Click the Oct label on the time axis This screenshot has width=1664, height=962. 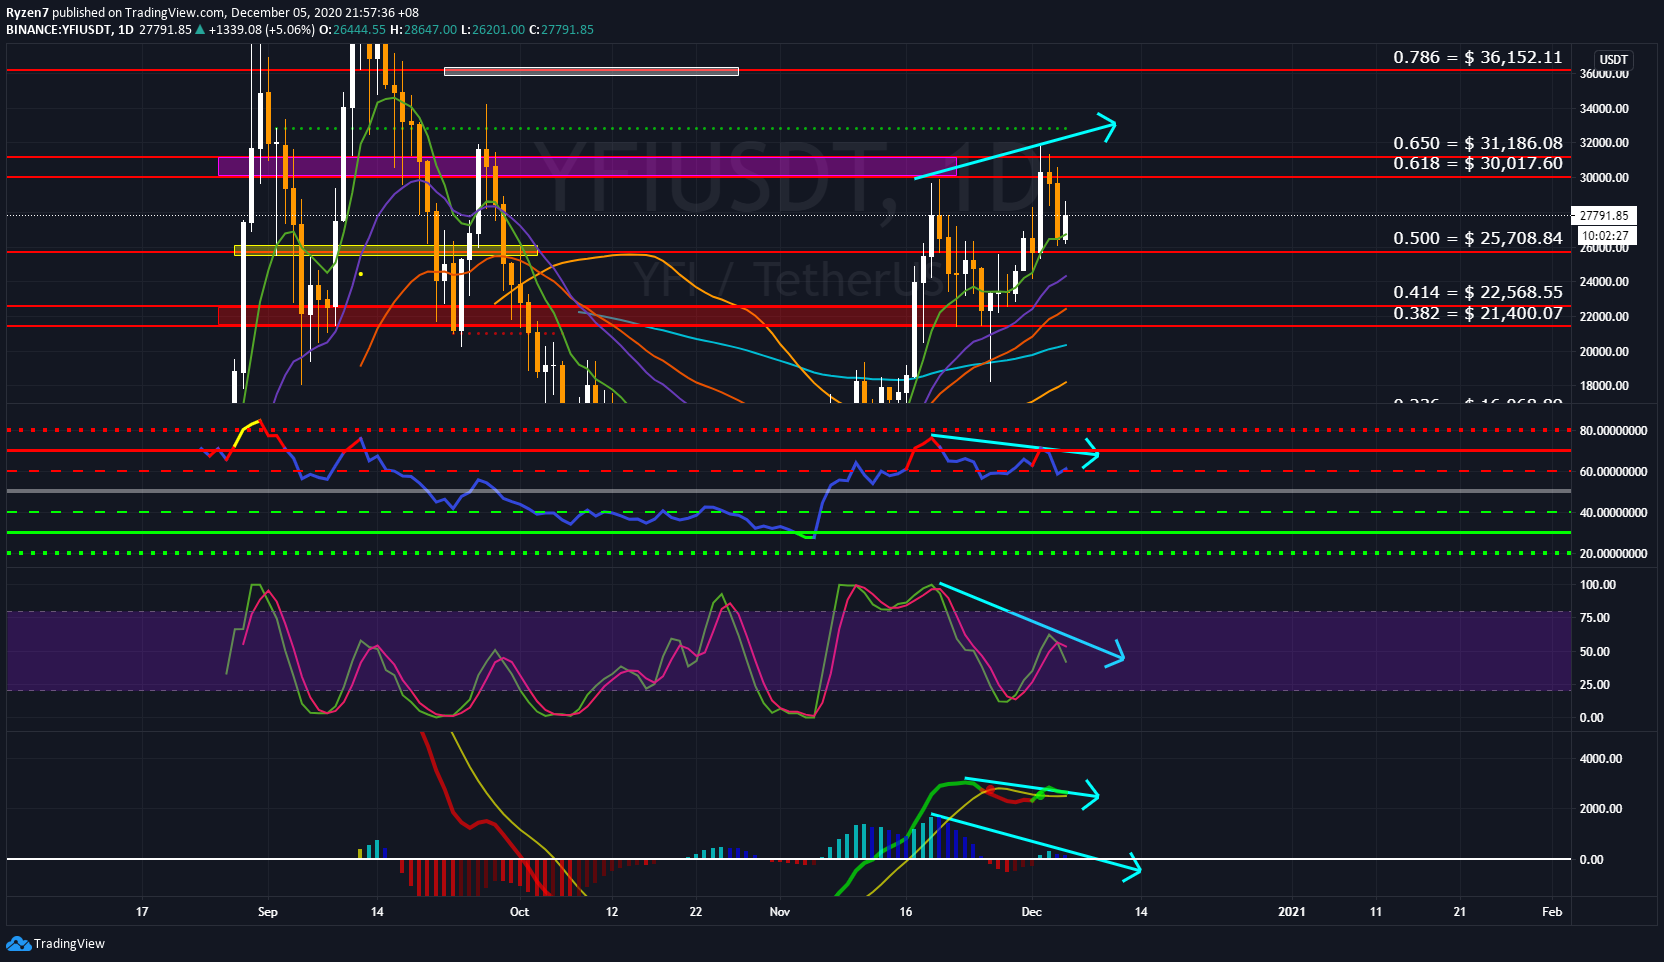tap(519, 911)
